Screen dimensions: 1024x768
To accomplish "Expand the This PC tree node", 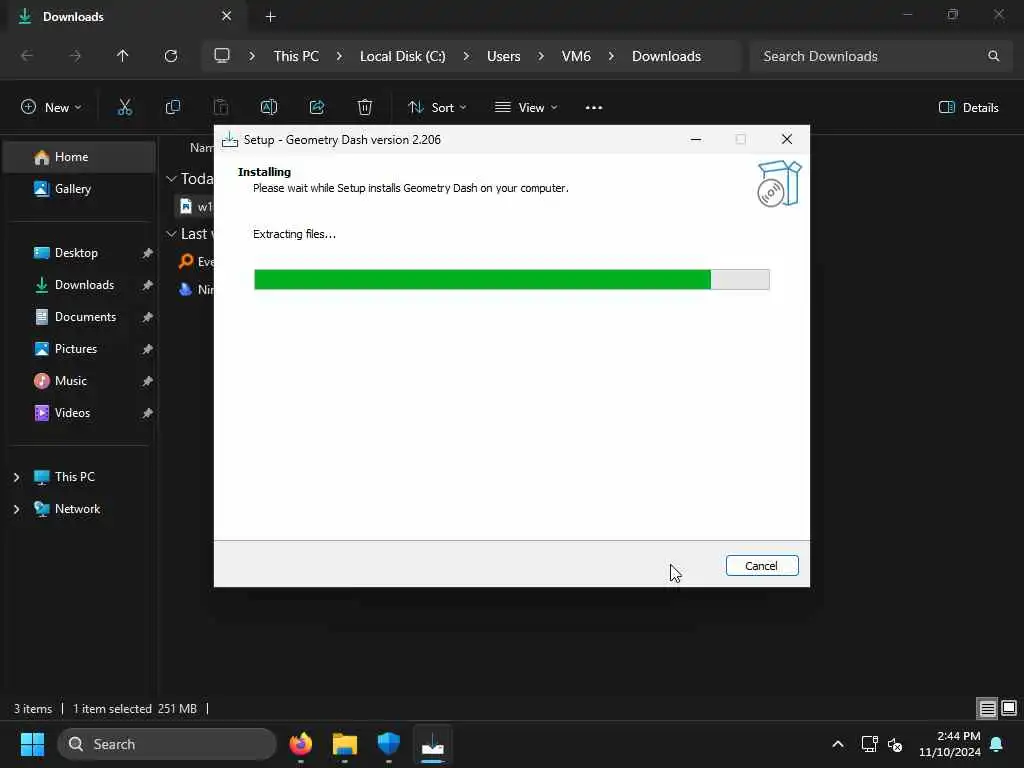I will (16, 477).
